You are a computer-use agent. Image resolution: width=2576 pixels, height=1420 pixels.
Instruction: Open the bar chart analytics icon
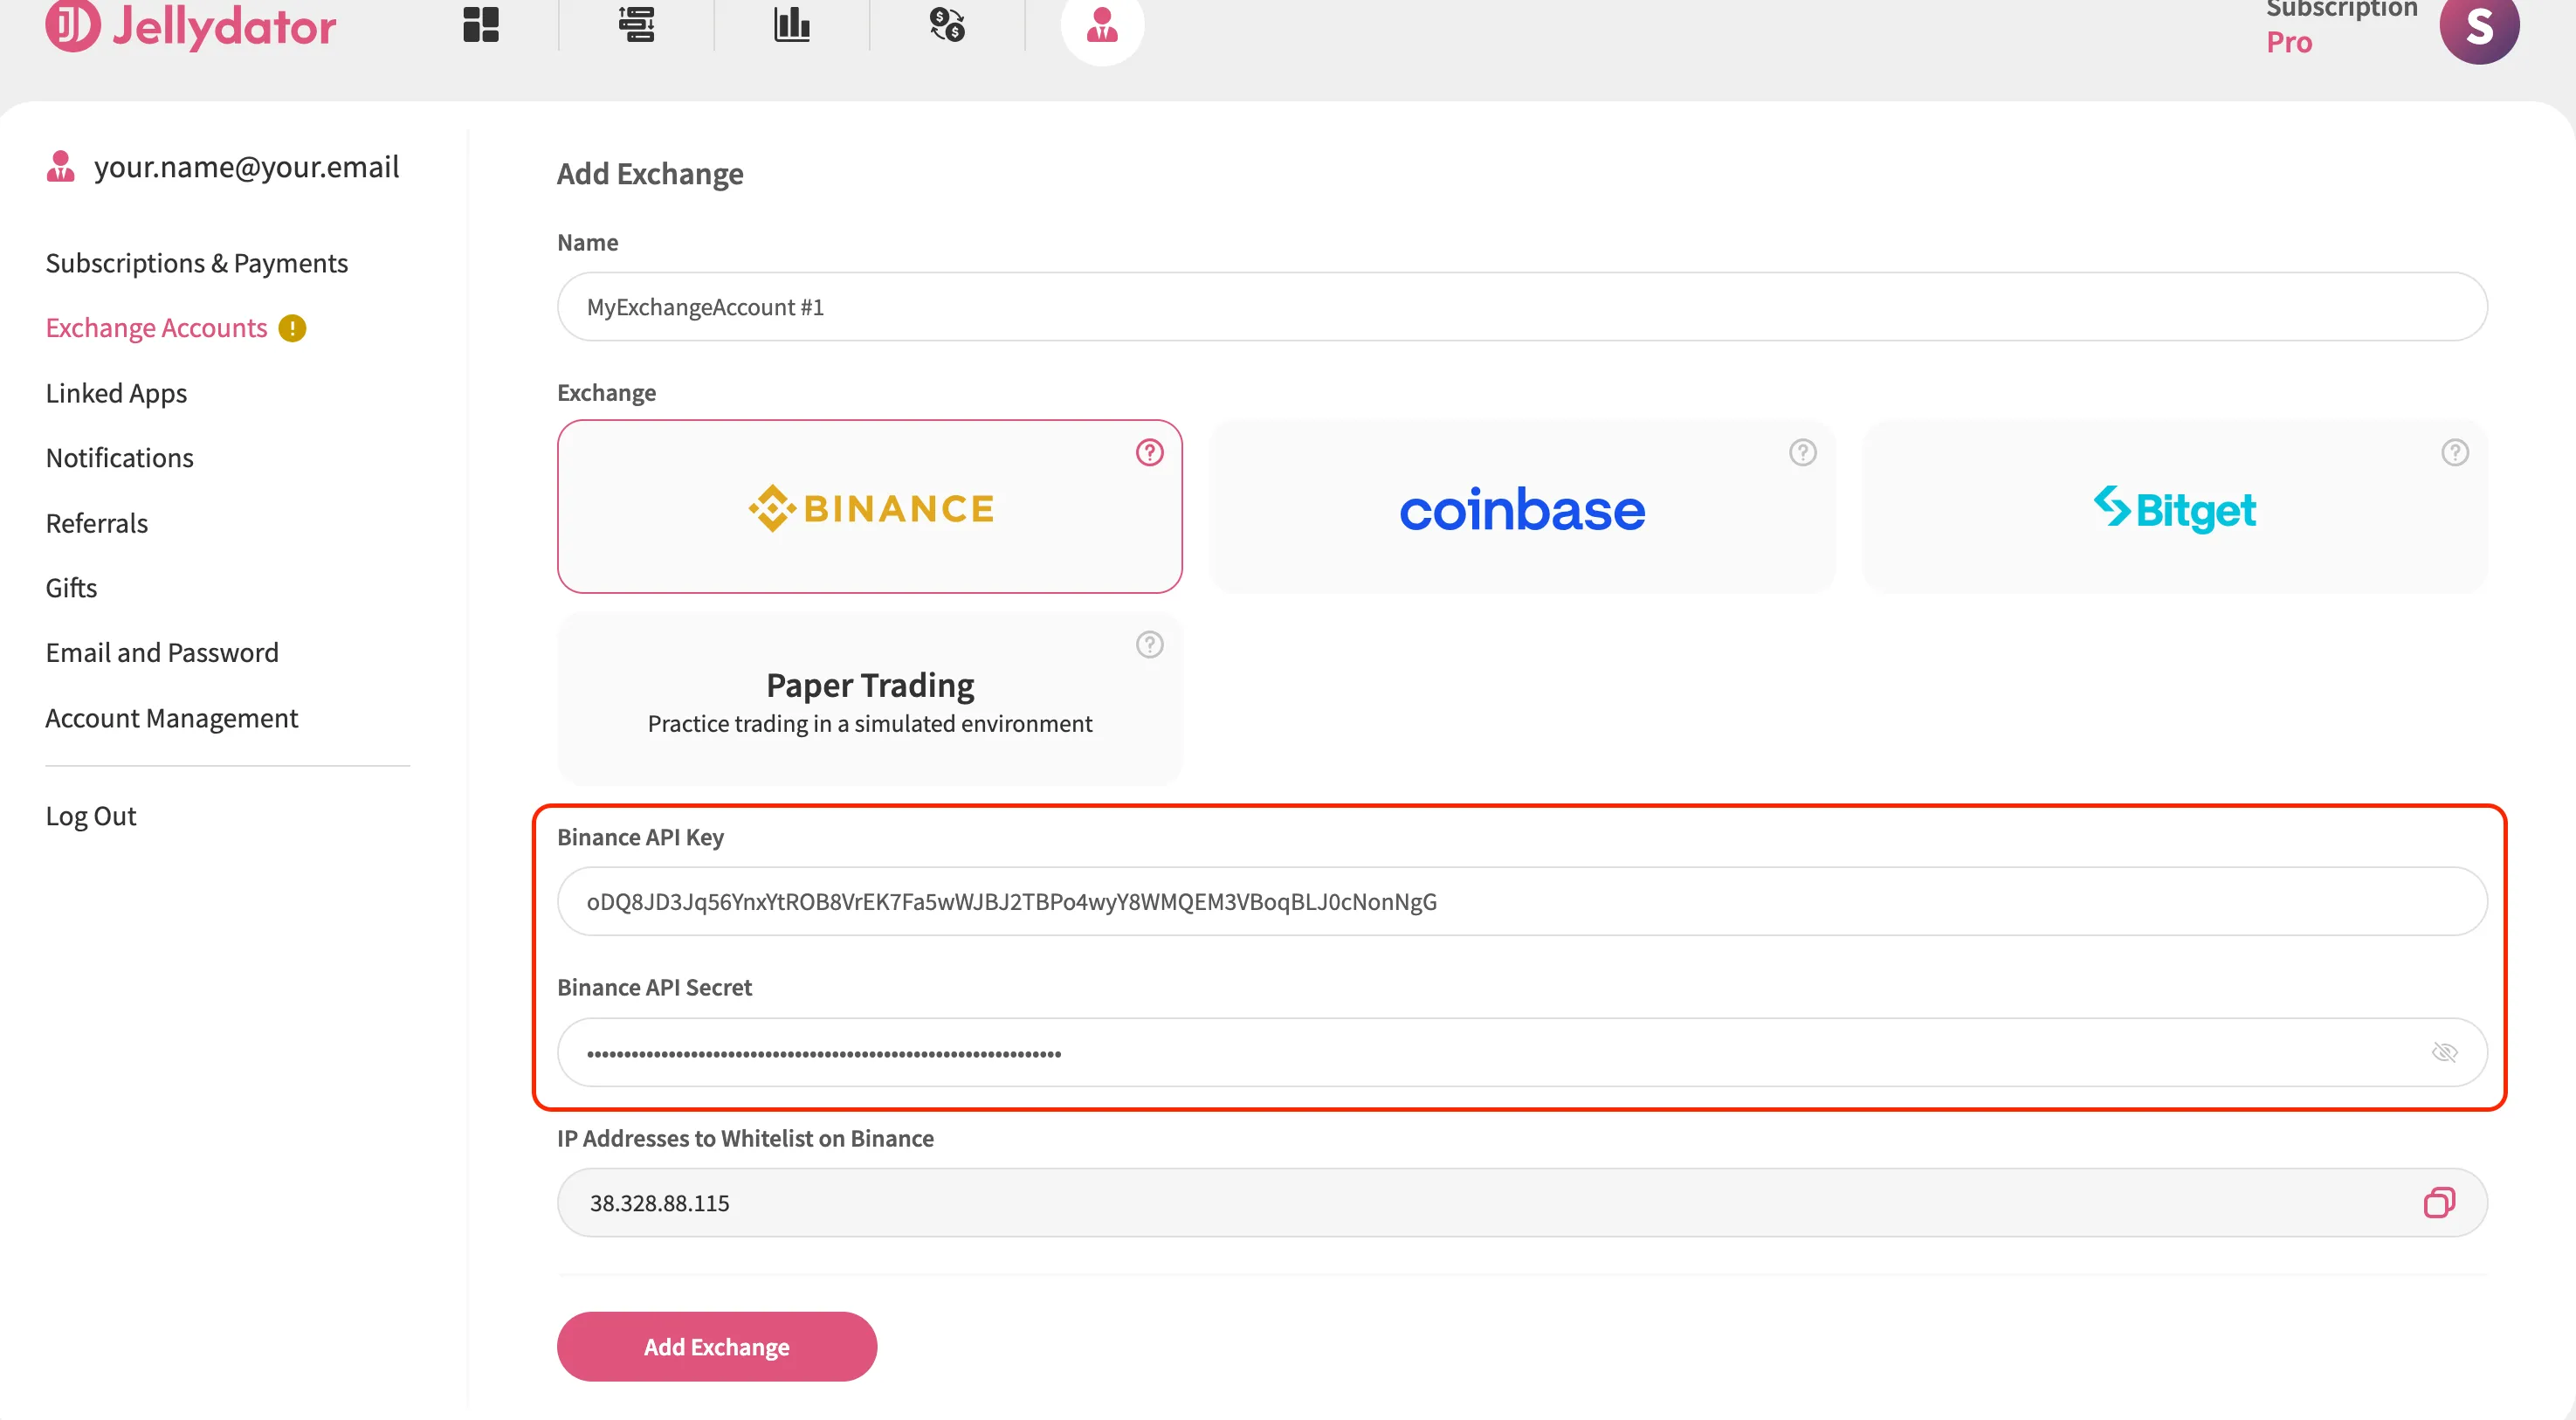[792, 24]
